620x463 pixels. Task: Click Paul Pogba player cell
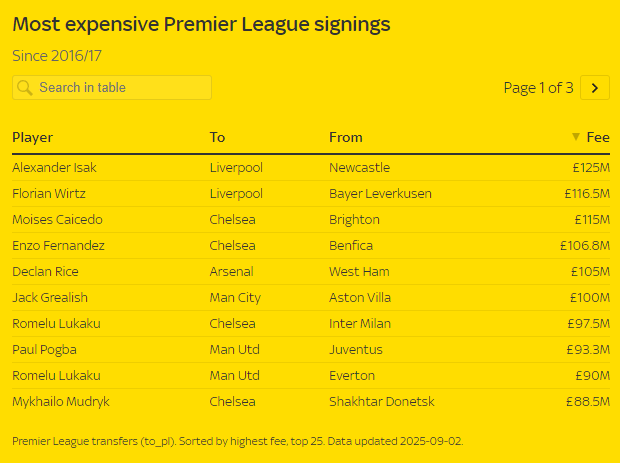tap(44, 349)
